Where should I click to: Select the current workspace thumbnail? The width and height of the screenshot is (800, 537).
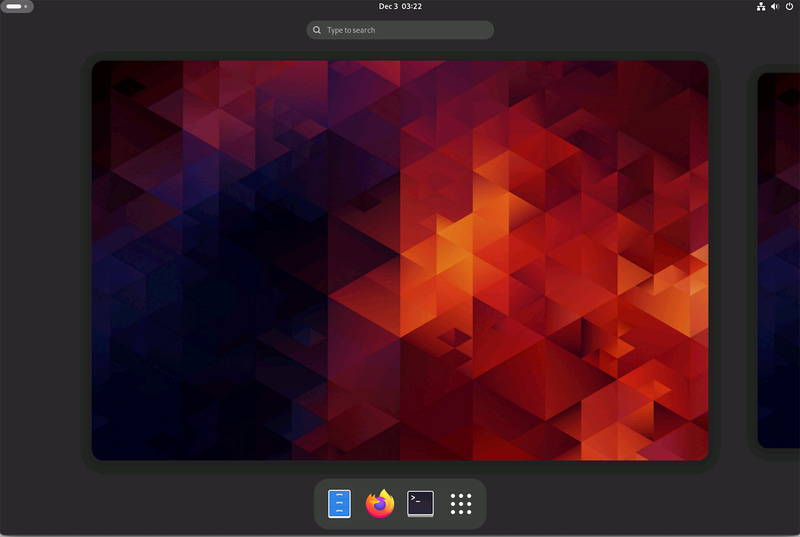point(400,260)
